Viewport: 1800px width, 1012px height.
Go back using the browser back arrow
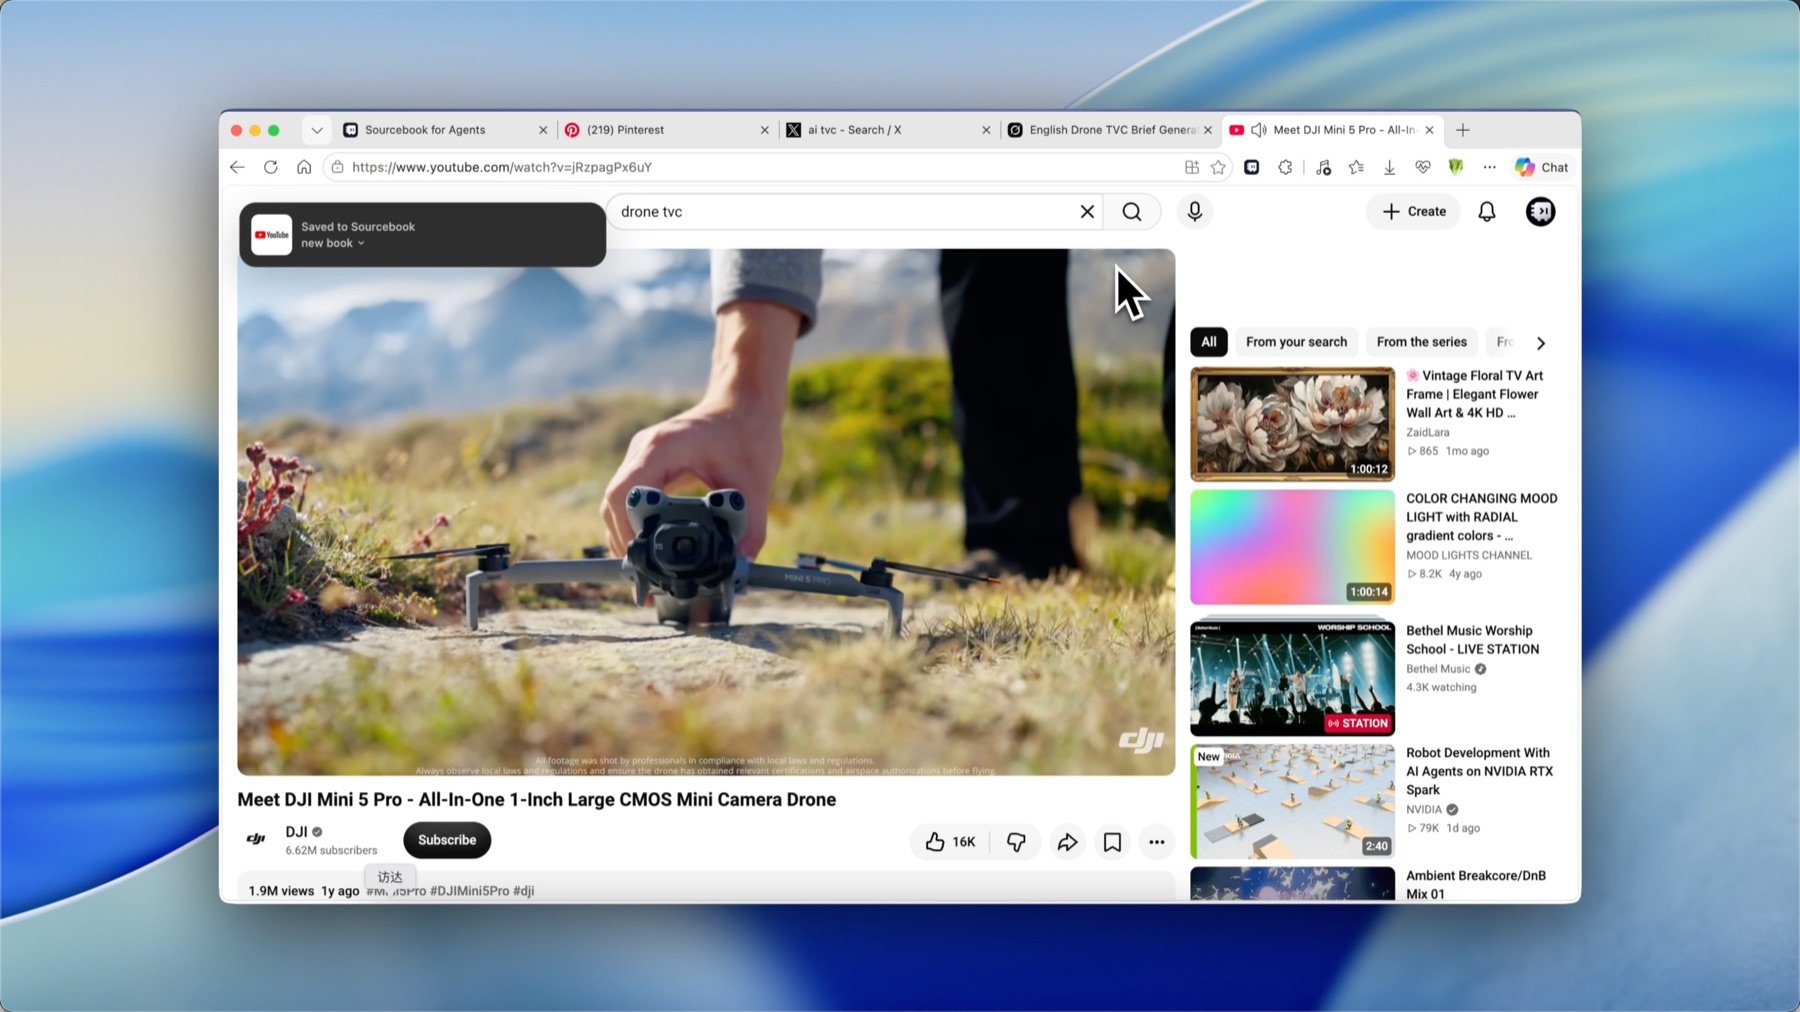pyautogui.click(x=237, y=167)
